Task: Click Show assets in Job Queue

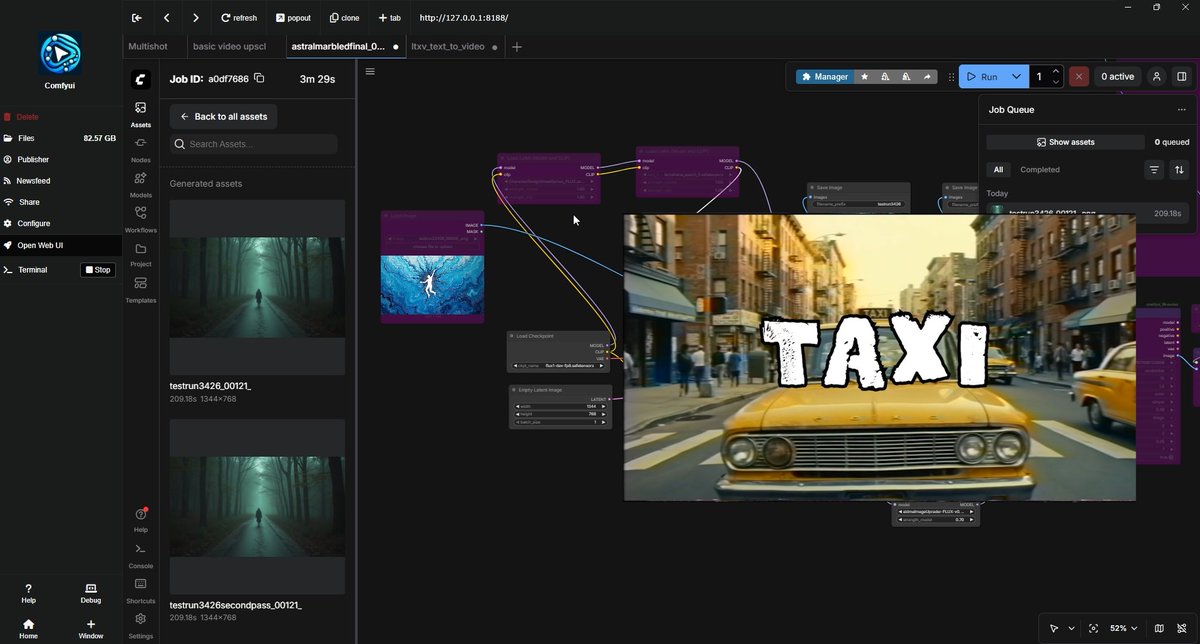Action: pyautogui.click(x=1065, y=142)
